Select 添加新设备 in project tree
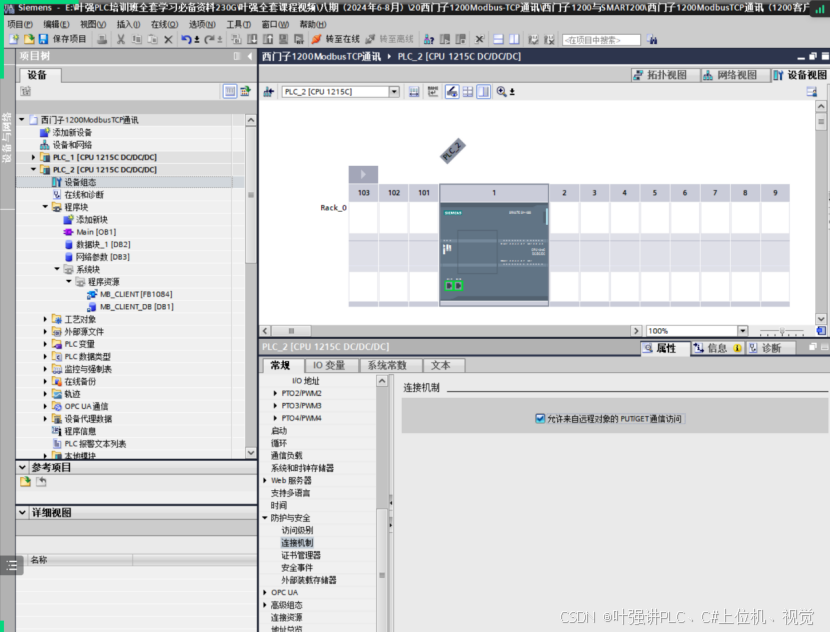 point(66,133)
